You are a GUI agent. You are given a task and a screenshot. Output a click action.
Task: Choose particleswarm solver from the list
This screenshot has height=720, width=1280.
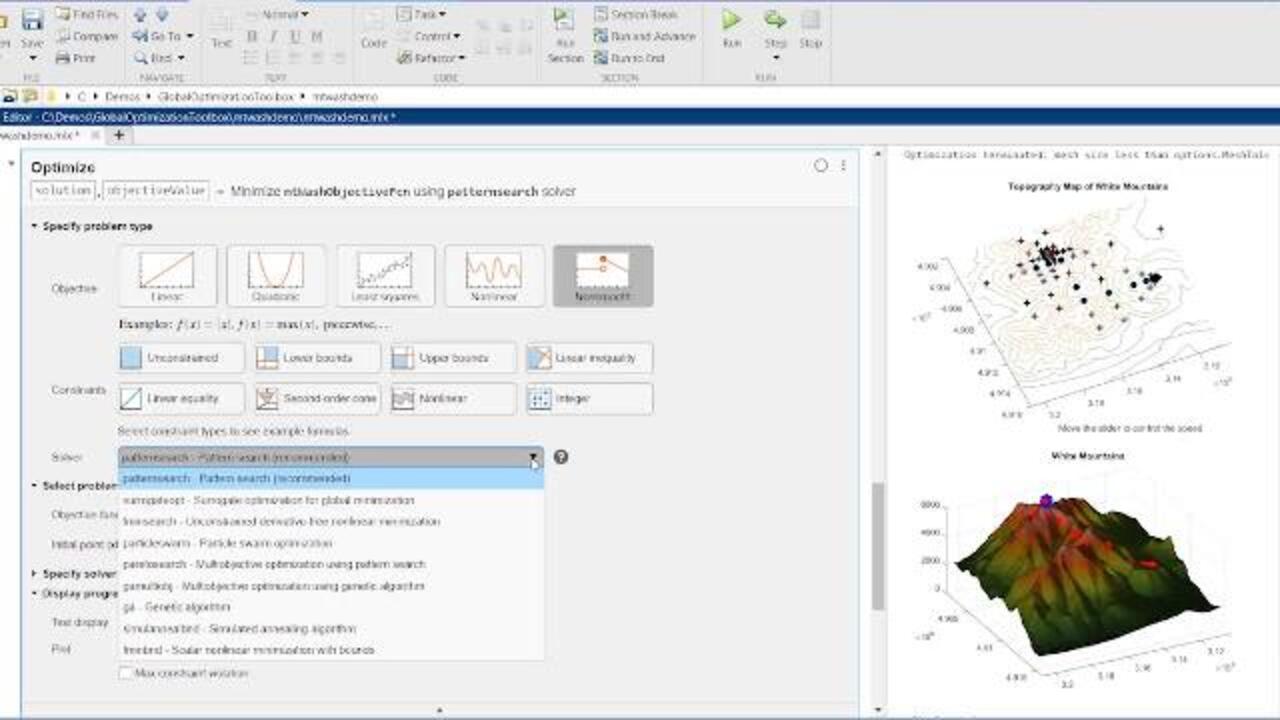[x=227, y=543]
